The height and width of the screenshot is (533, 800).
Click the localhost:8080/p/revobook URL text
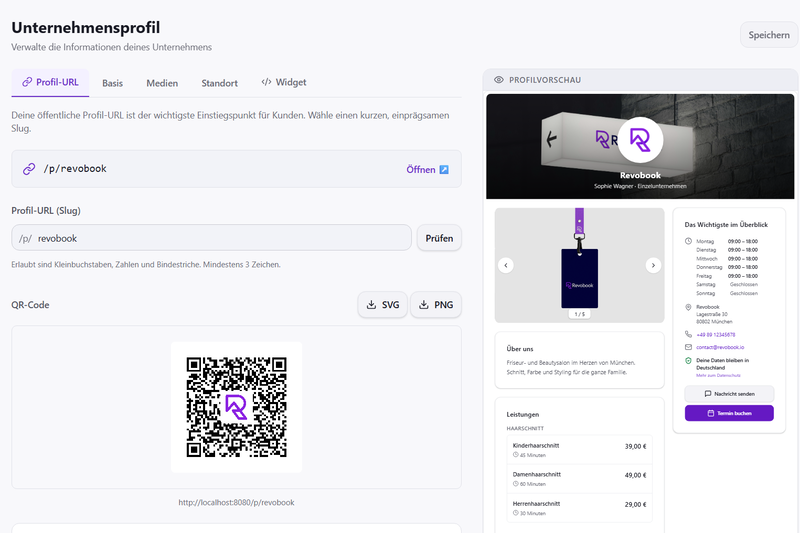tap(236, 502)
